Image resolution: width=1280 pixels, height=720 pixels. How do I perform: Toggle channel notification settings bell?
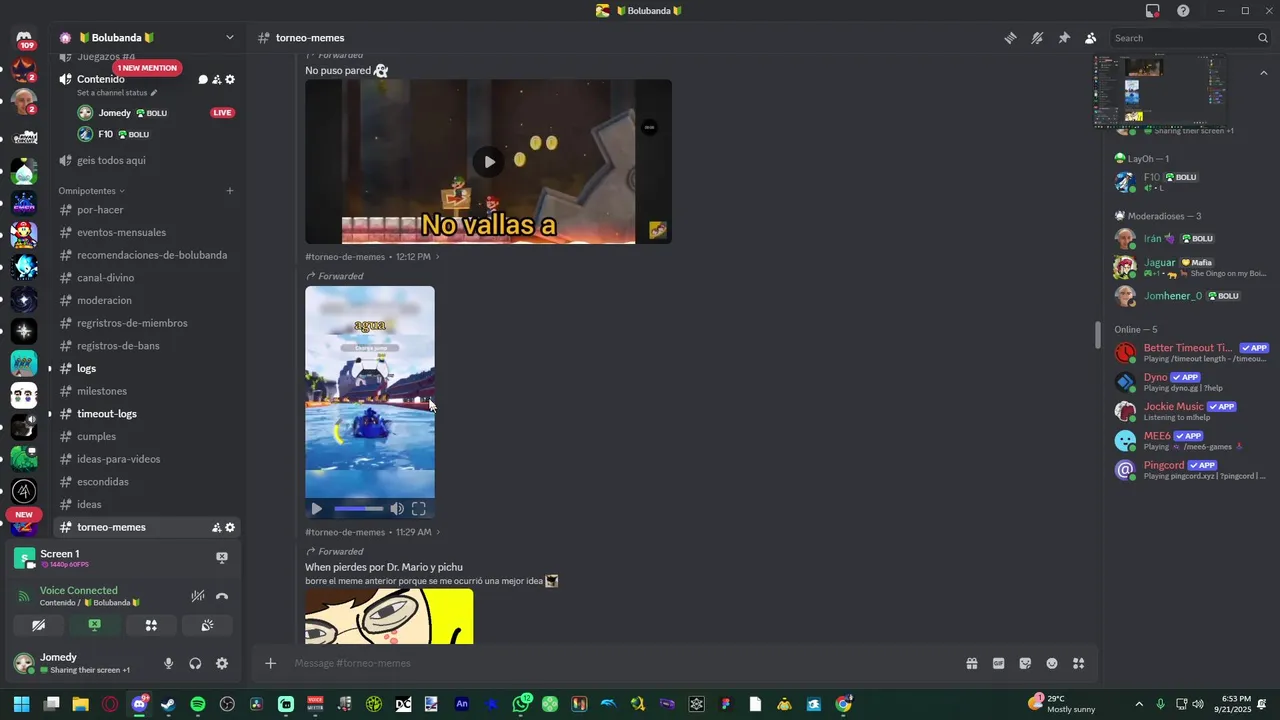(1037, 38)
